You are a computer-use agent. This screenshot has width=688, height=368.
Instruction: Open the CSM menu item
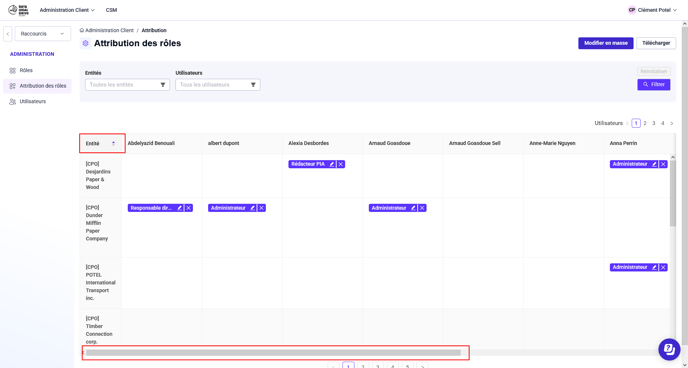[x=111, y=10]
